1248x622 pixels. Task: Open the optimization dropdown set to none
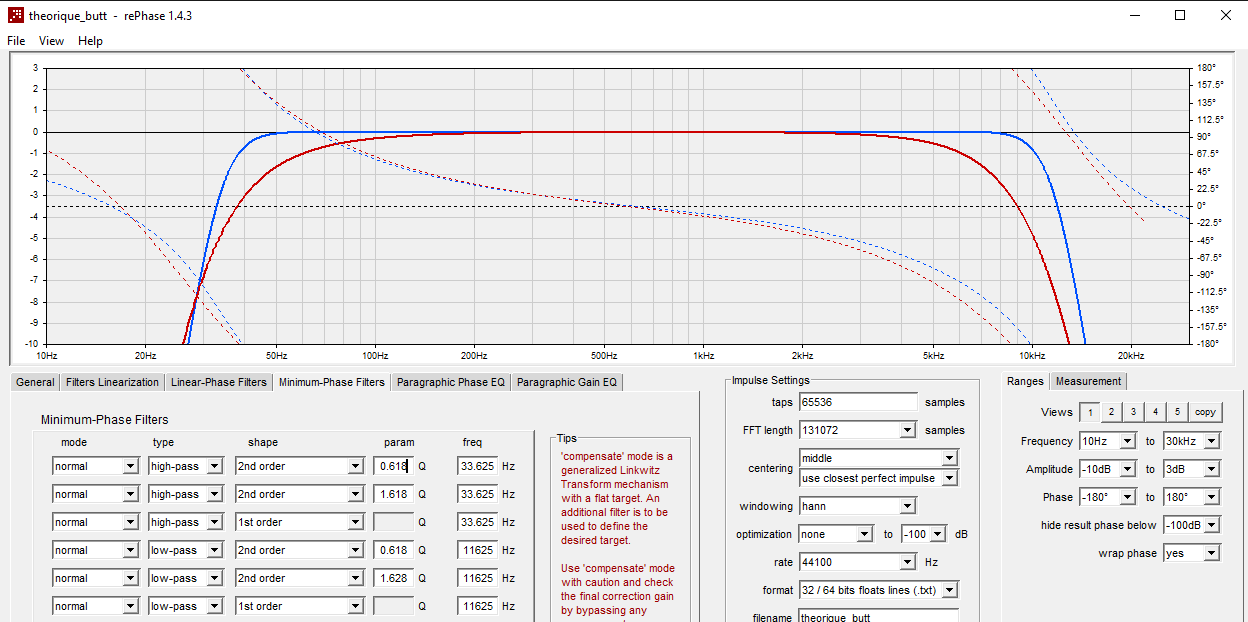coord(836,534)
